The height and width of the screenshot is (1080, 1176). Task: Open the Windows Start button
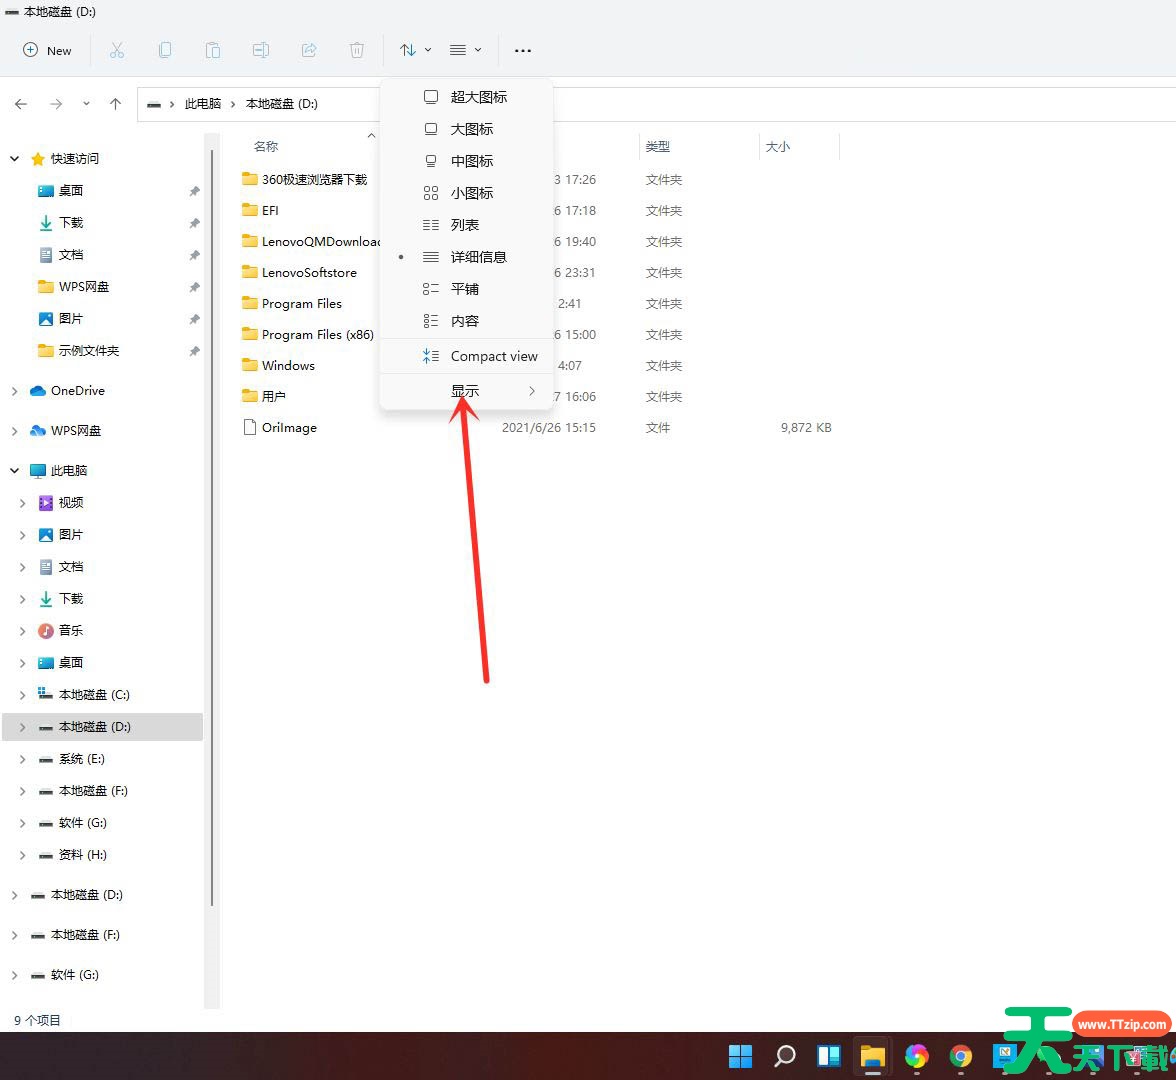[740, 1056]
